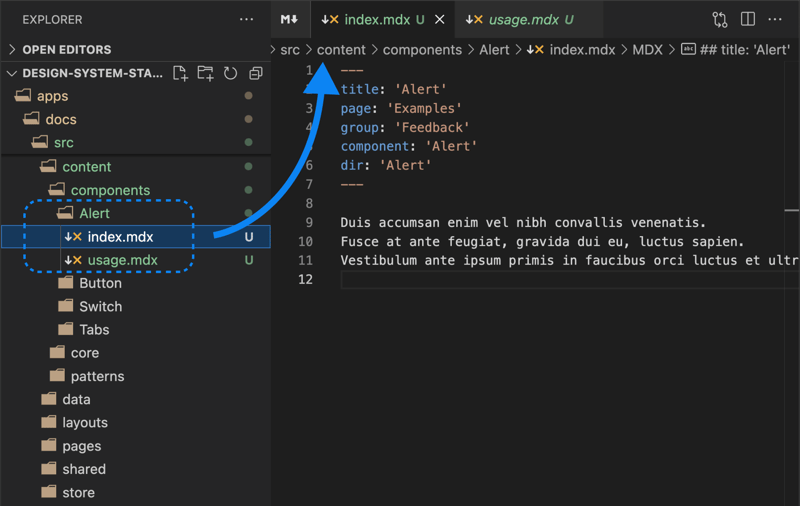Screen dimensions: 800x506
Task: Open source control changes icon
Action: (x=720, y=19)
